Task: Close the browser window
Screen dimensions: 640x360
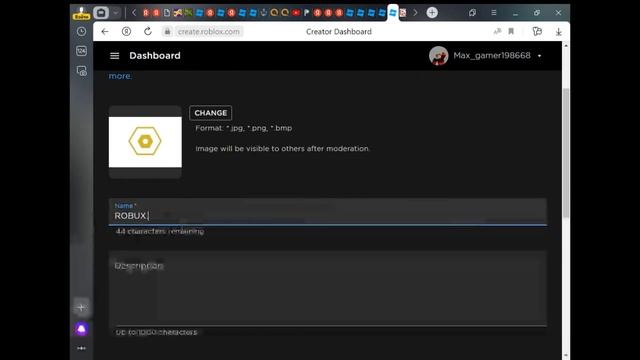Action: 558,13
